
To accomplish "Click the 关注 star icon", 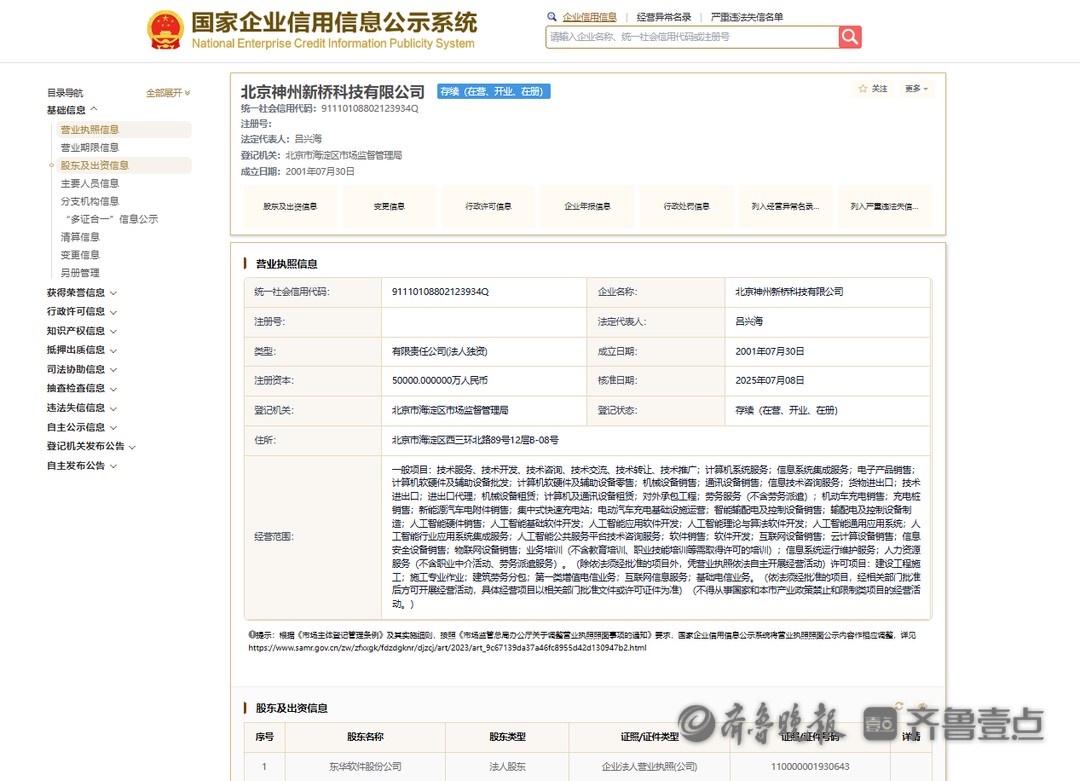I will [863, 89].
